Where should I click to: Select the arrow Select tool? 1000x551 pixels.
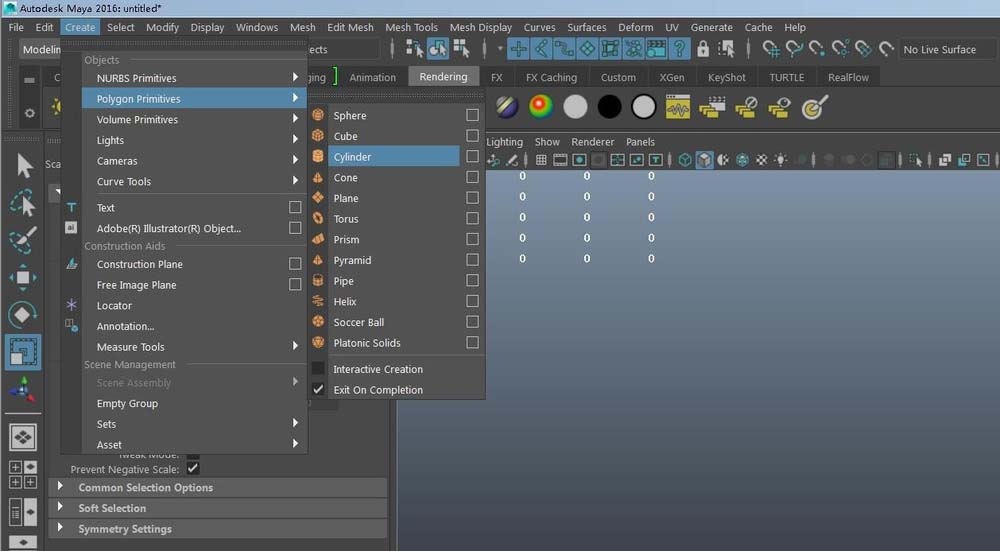23,166
